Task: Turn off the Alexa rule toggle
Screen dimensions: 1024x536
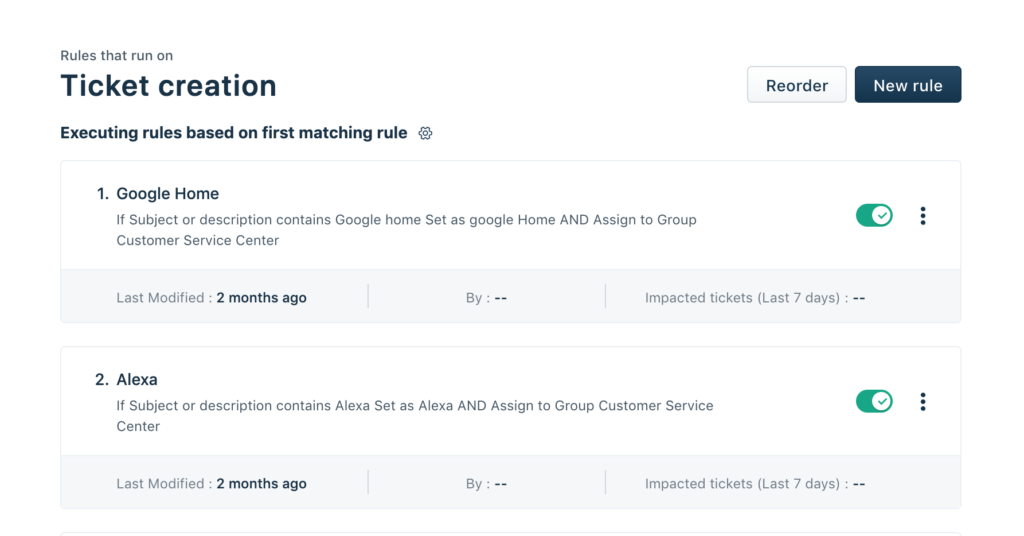Action: point(874,402)
